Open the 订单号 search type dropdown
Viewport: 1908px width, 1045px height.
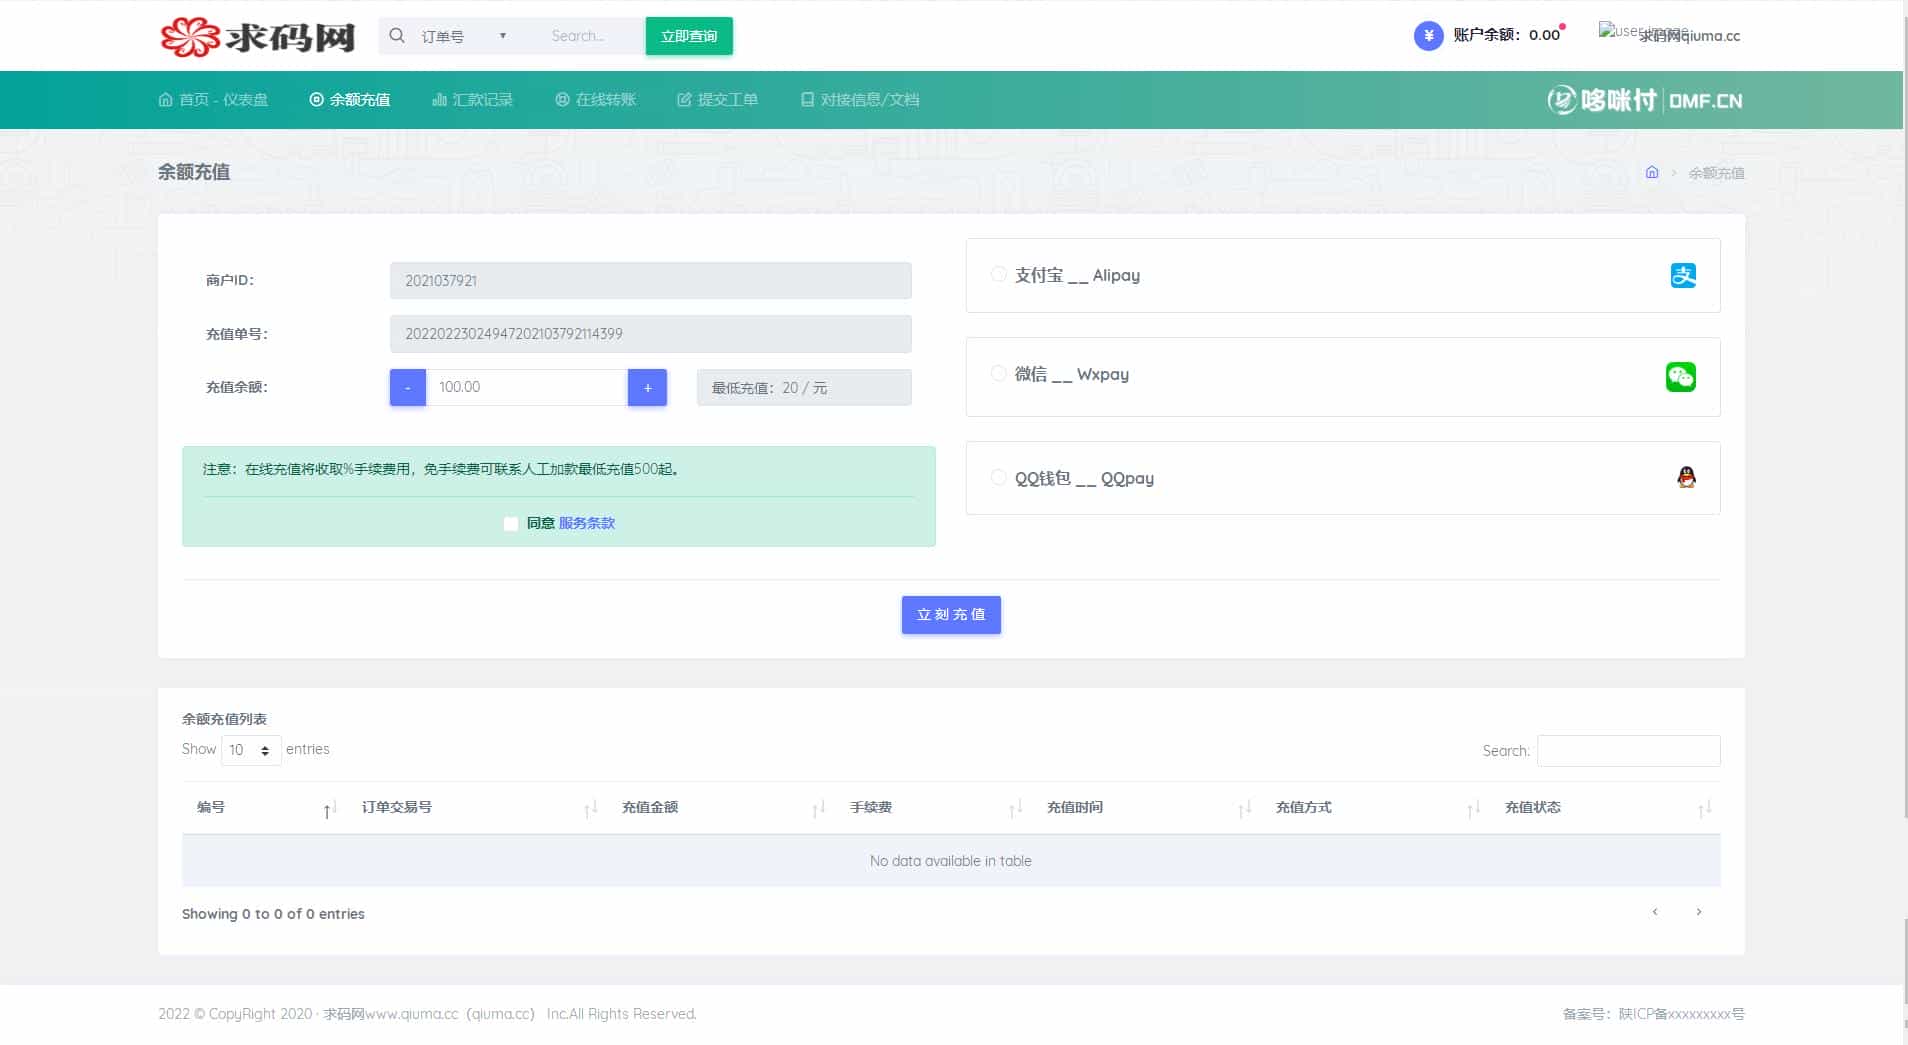[x=464, y=36]
